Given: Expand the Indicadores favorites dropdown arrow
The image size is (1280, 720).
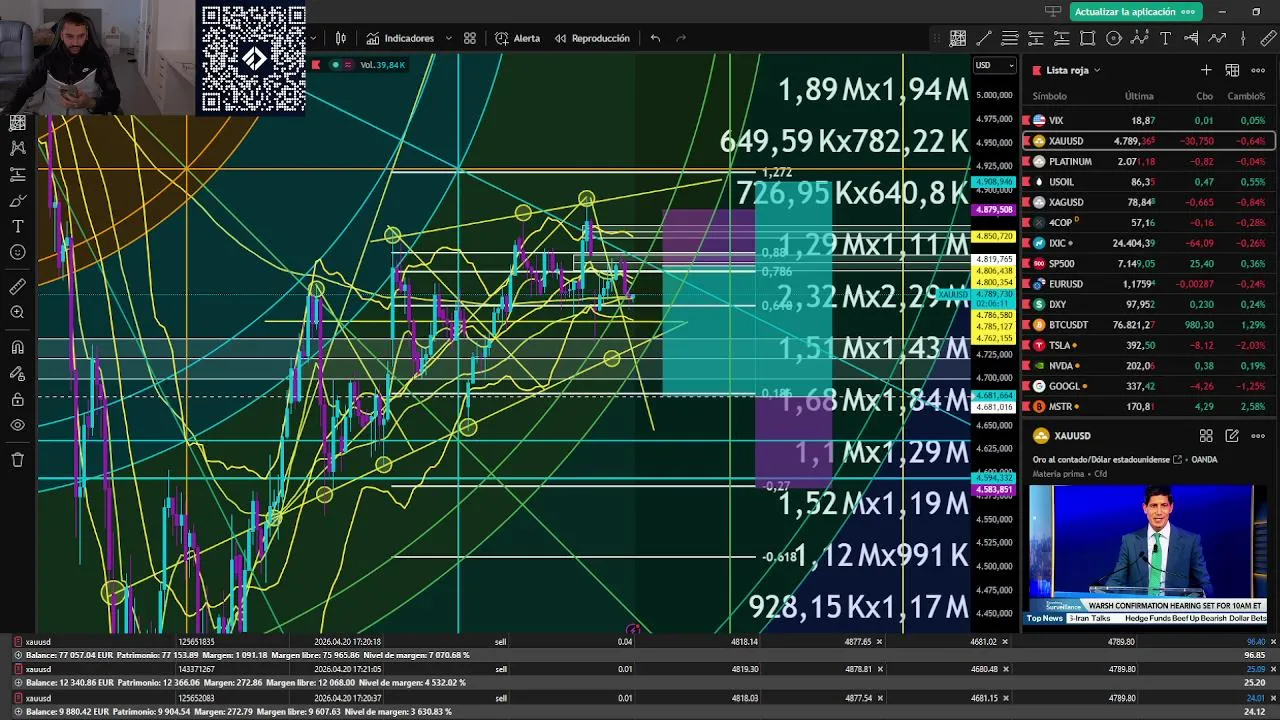Looking at the screenshot, I should tap(448, 38).
